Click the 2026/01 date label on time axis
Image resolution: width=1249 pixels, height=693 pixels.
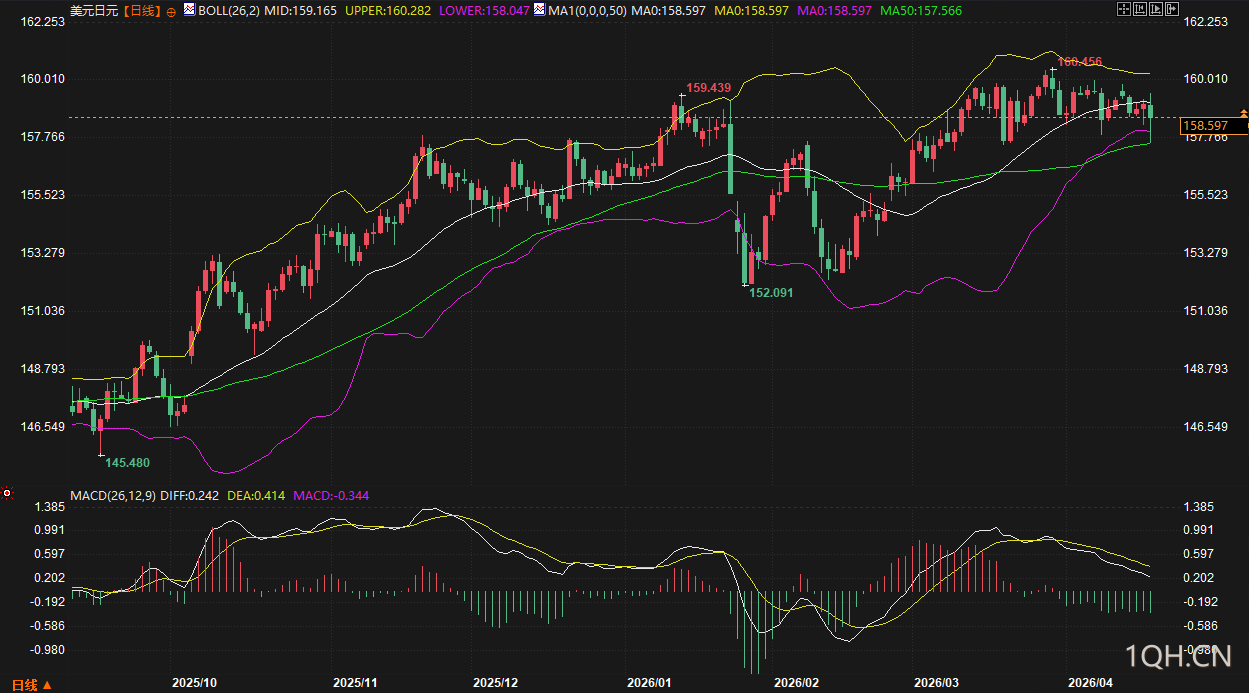coord(648,682)
